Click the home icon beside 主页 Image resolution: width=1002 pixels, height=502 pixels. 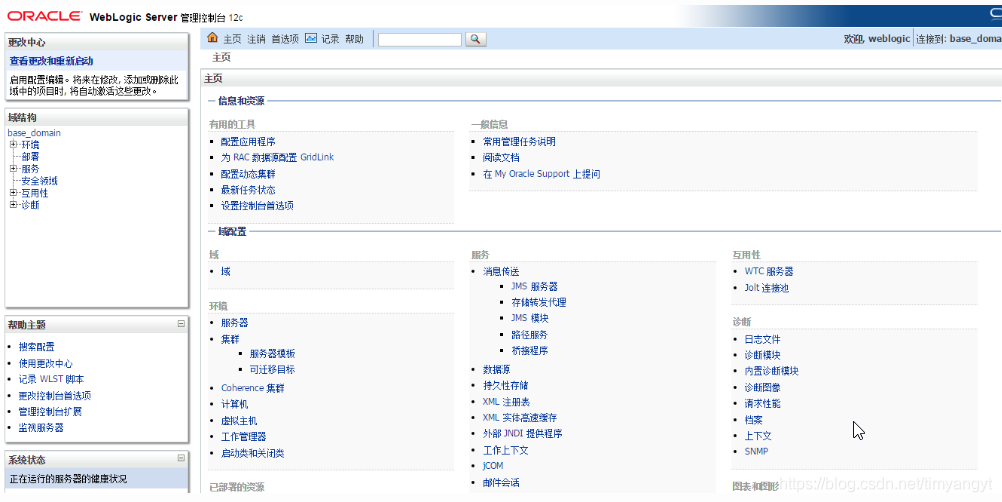[x=213, y=38]
